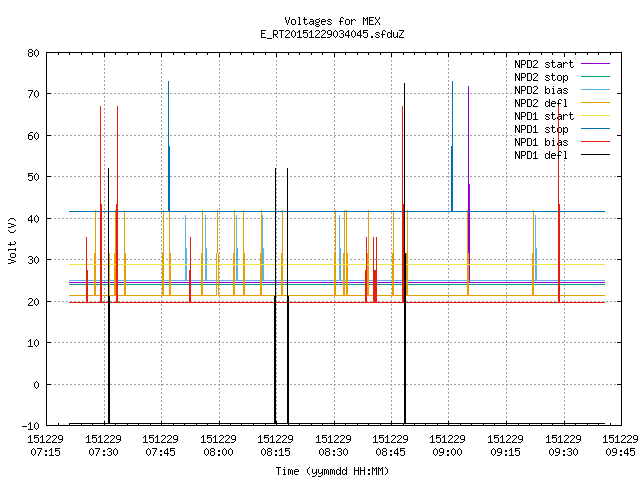The width and height of the screenshot is (640, 480).
Task: Click the y-axis tick label 50
Action: tap(33, 177)
